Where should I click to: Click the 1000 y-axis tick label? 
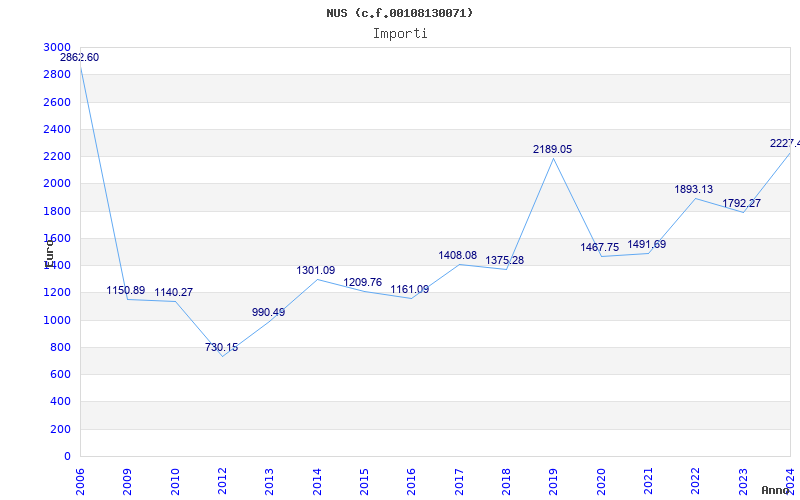point(57,320)
